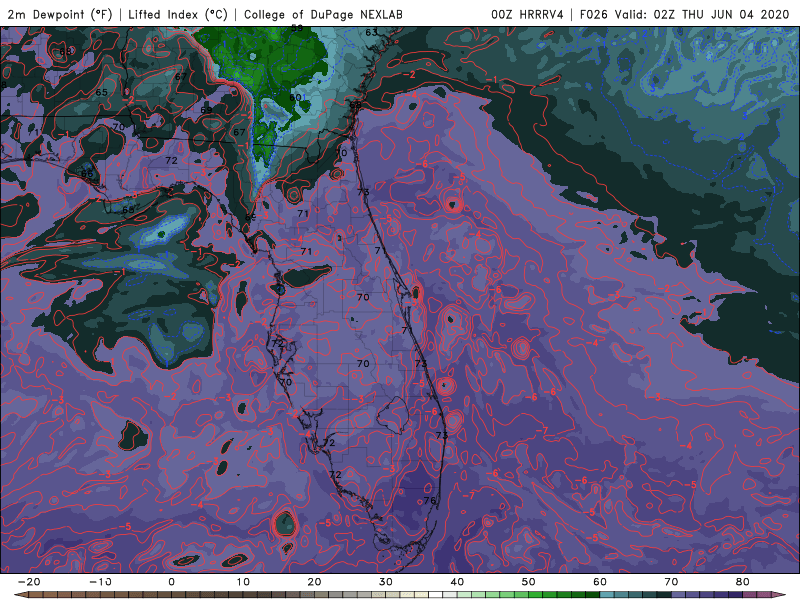The image size is (800, 600).
Task: Click the "2m Dewpoint (°F)" title text
Action: click(60, 14)
